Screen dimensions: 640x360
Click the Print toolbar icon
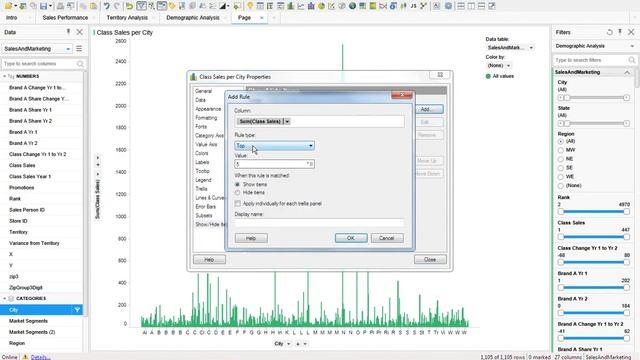click(60, 6)
